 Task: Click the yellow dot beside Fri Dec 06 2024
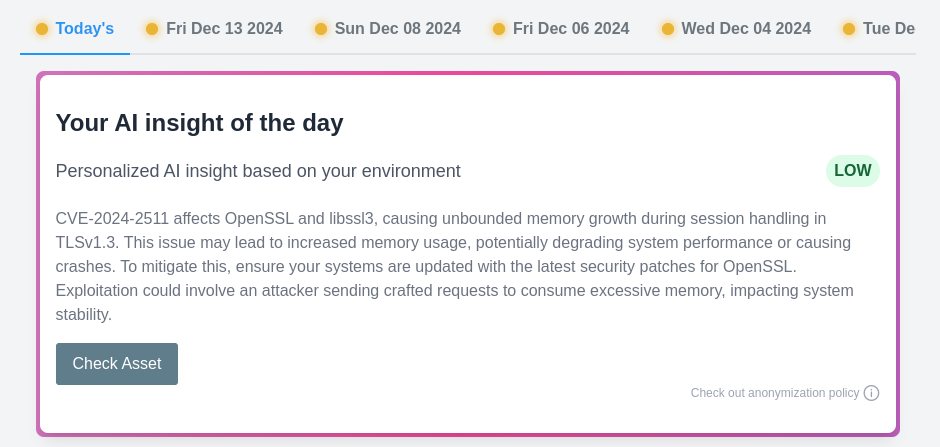coord(499,29)
